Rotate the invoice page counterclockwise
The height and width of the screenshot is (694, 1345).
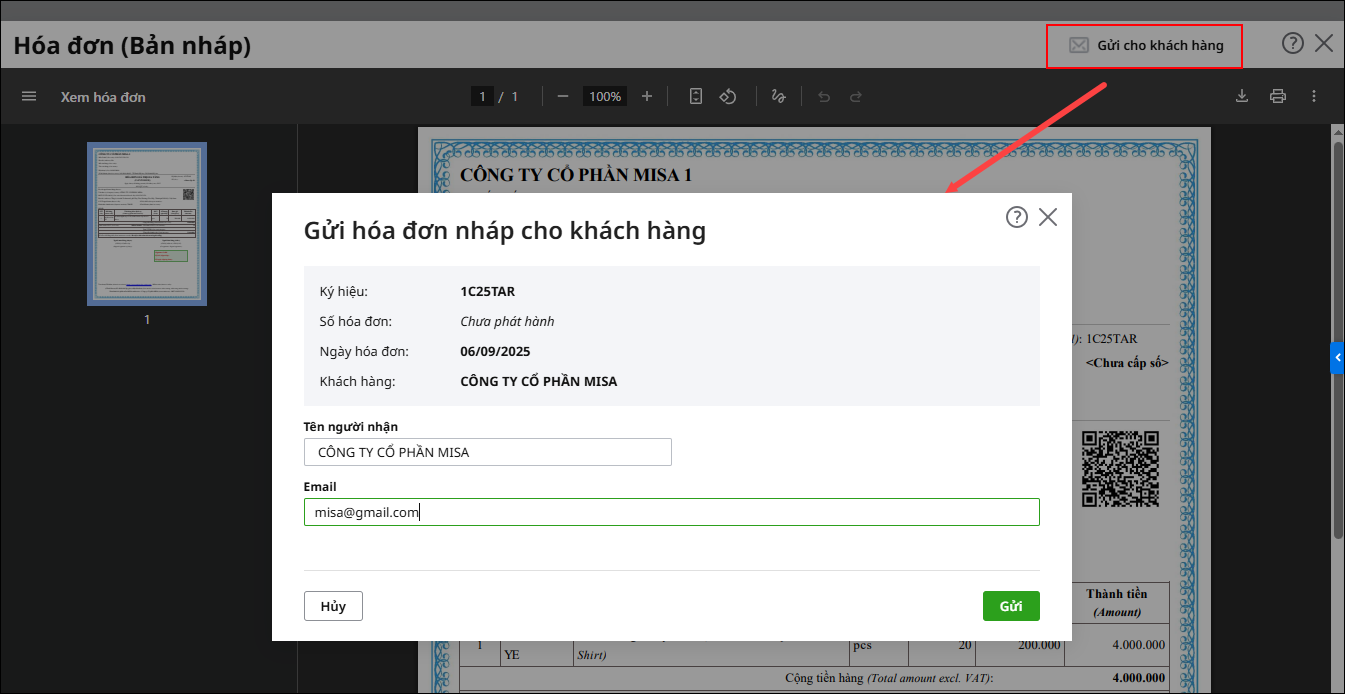728,96
